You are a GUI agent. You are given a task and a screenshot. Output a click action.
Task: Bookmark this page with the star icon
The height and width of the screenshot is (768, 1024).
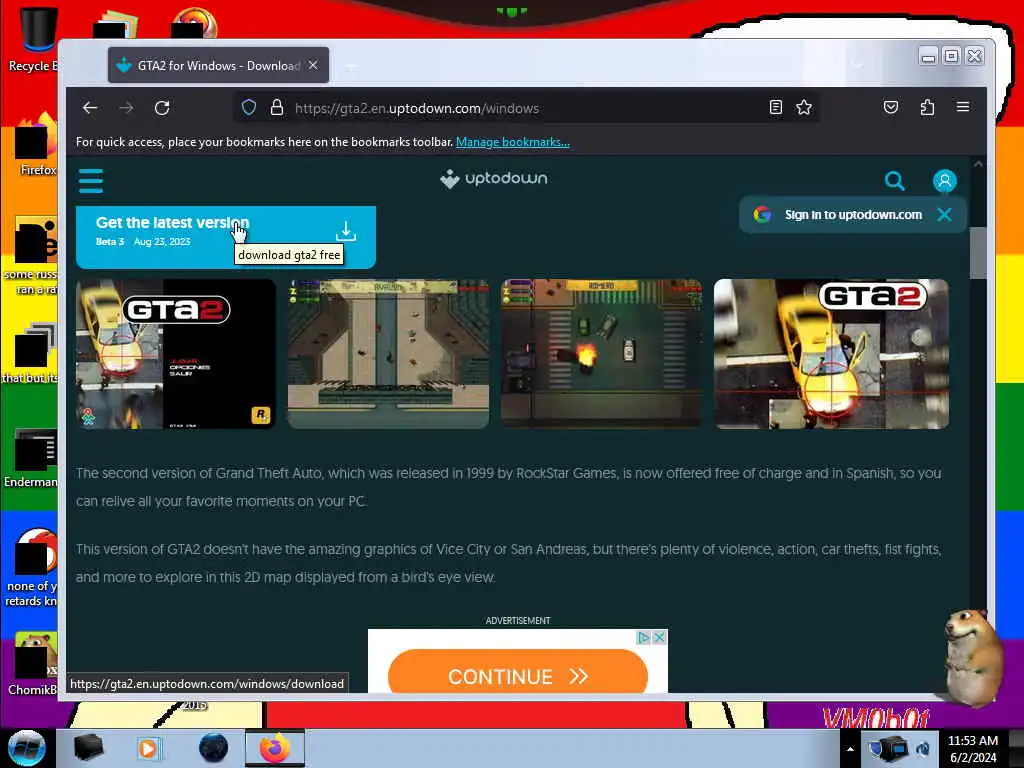click(804, 108)
